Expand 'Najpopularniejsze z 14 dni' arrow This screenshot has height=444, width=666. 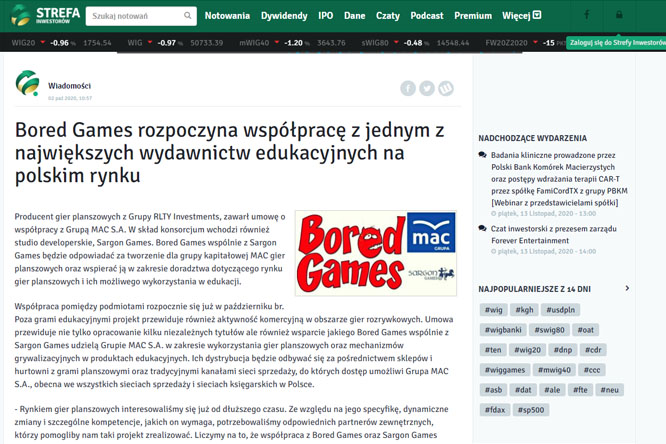(x=627, y=288)
